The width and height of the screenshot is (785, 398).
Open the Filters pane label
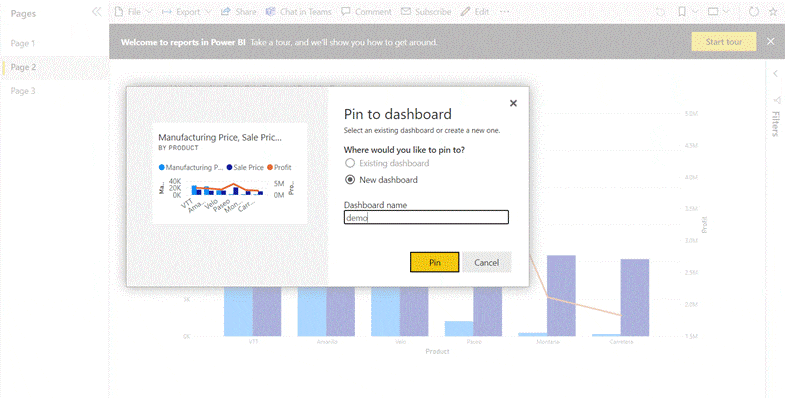click(x=775, y=124)
